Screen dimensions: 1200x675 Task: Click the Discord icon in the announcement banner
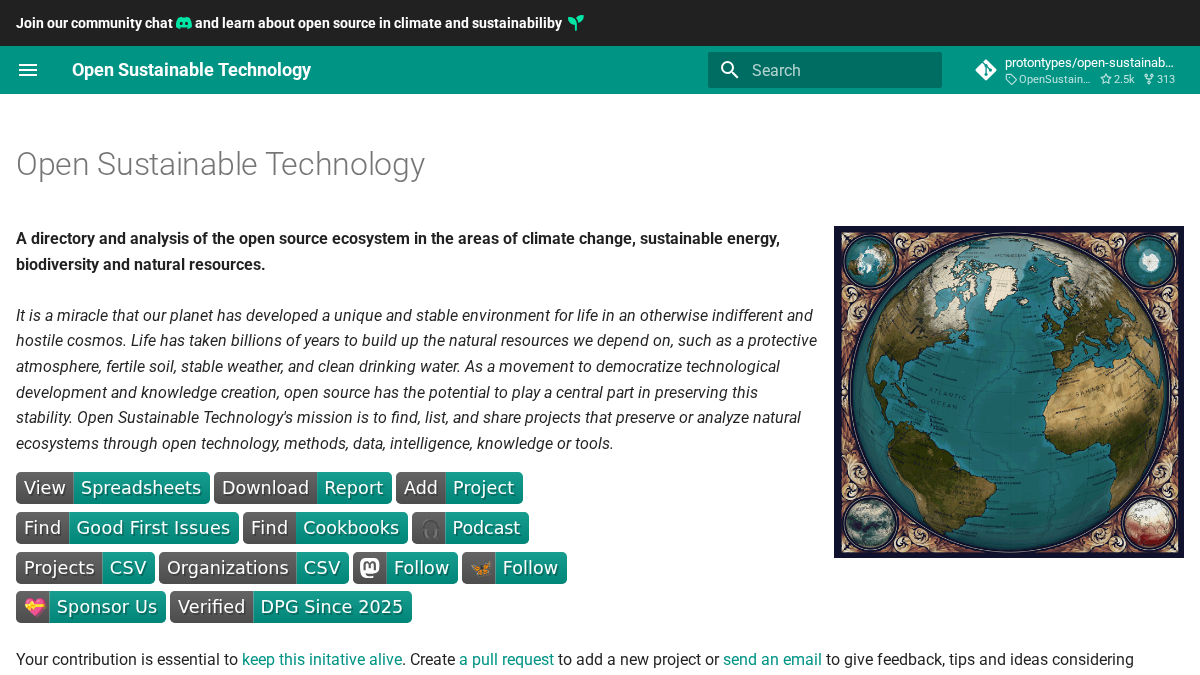pos(184,23)
